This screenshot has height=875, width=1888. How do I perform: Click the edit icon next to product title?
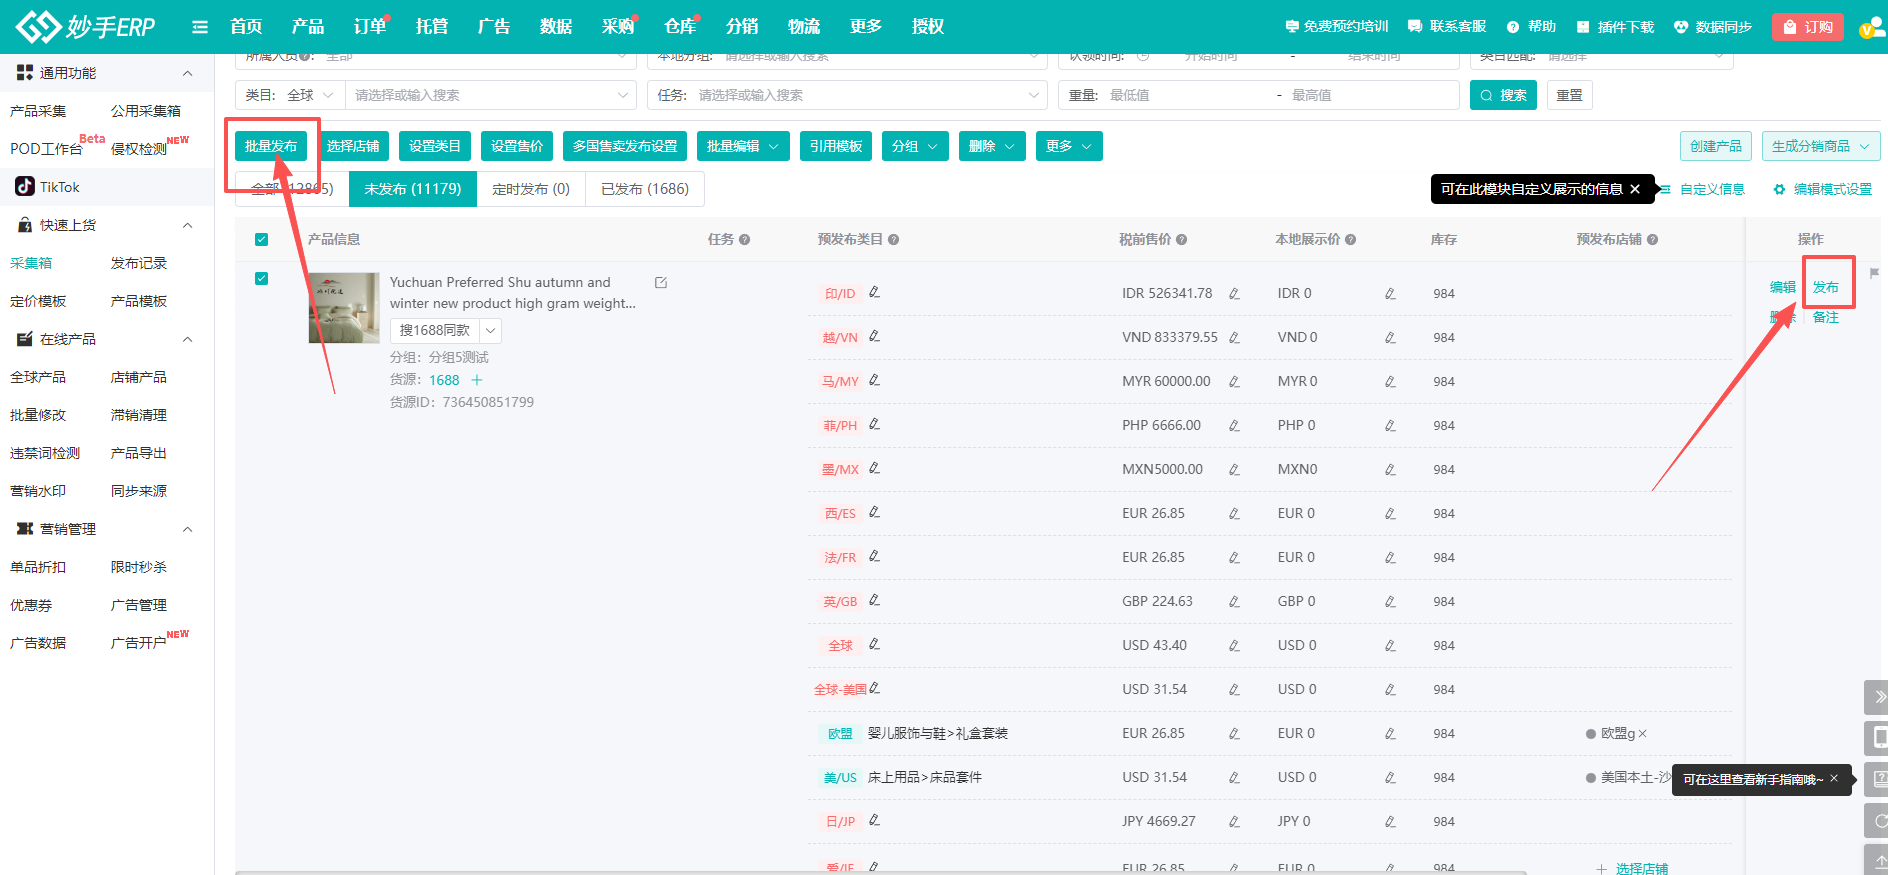pyautogui.click(x=661, y=283)
